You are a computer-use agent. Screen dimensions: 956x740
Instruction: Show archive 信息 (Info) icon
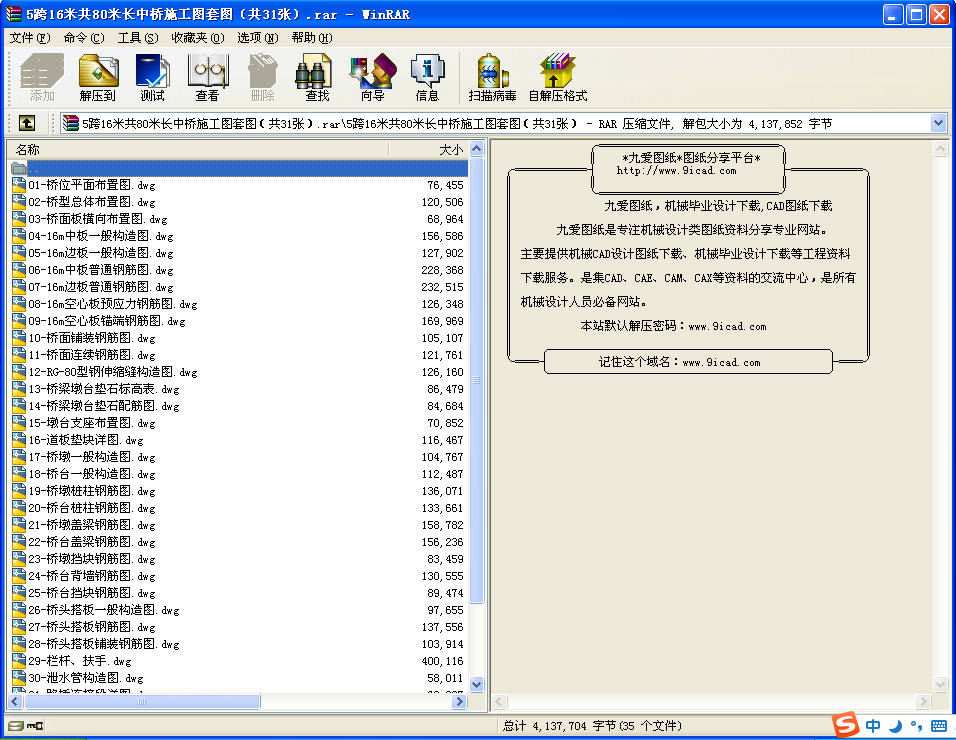pos(427,77)
